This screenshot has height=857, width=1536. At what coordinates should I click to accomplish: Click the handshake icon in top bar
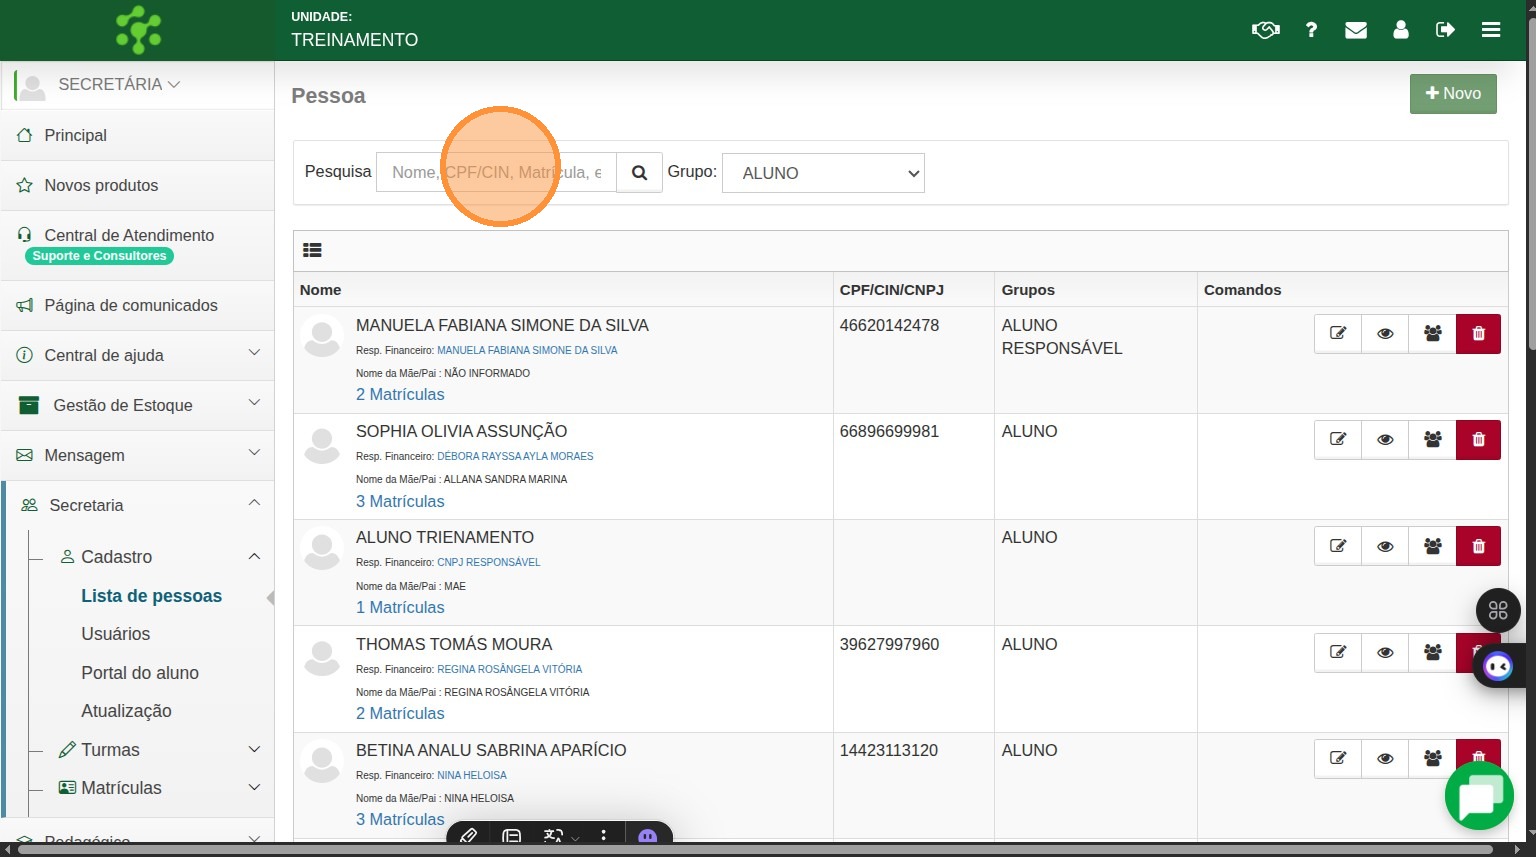(1265, 30)
